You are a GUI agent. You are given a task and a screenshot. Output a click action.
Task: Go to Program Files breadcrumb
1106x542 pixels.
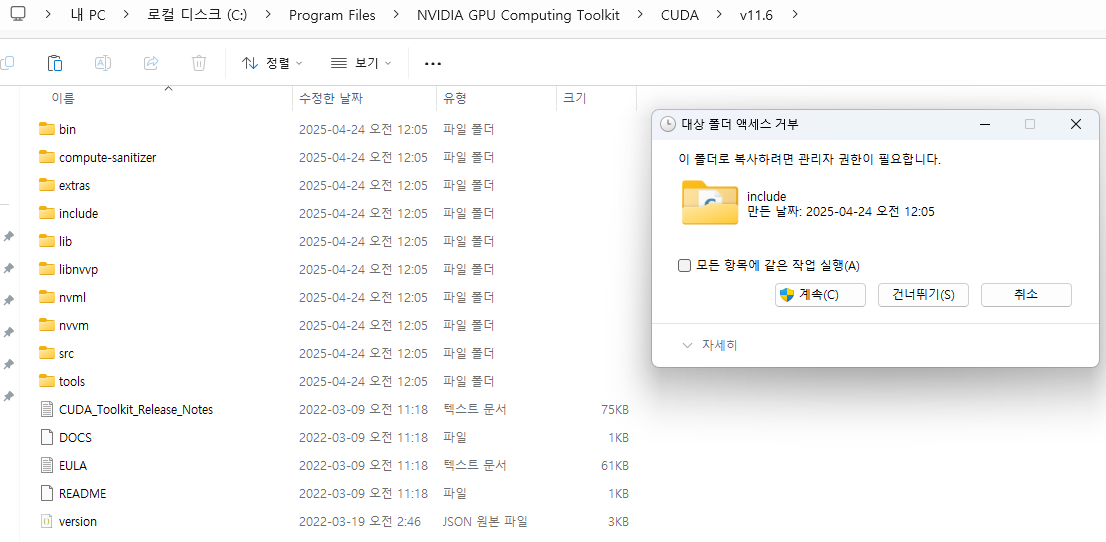[x=332, y=15]
